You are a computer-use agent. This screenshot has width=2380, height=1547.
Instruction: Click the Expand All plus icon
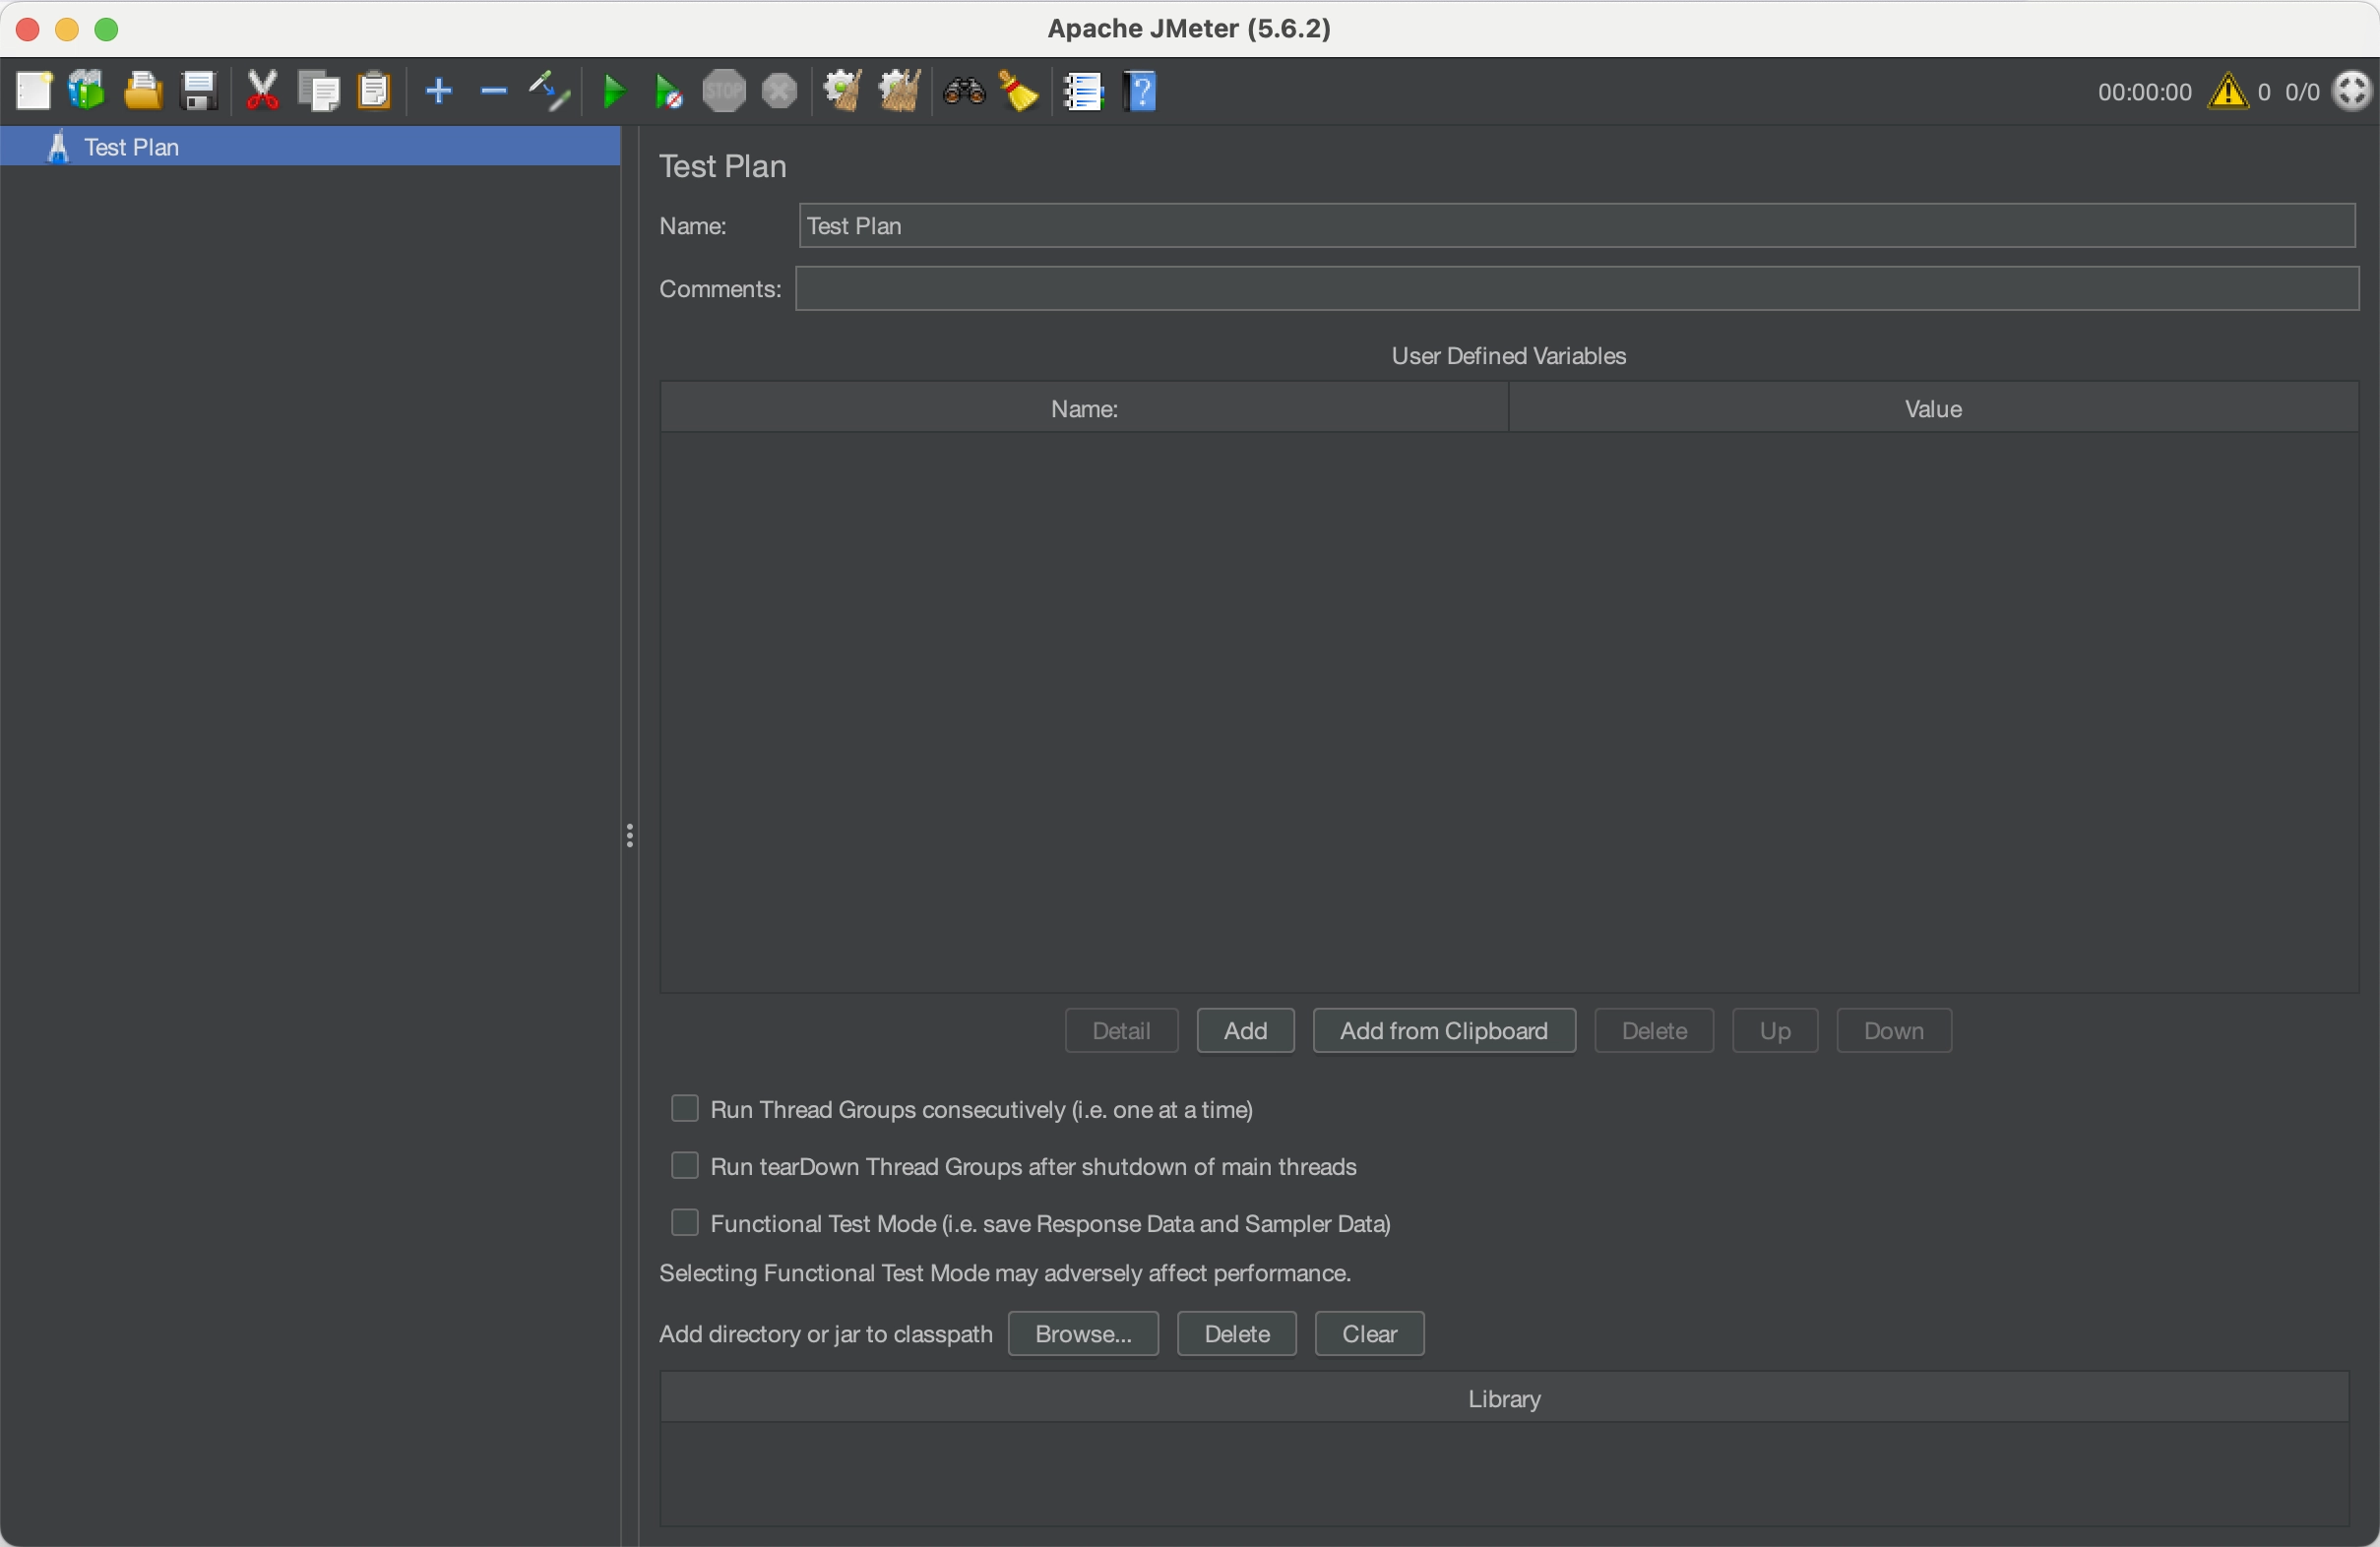[438, 91]
